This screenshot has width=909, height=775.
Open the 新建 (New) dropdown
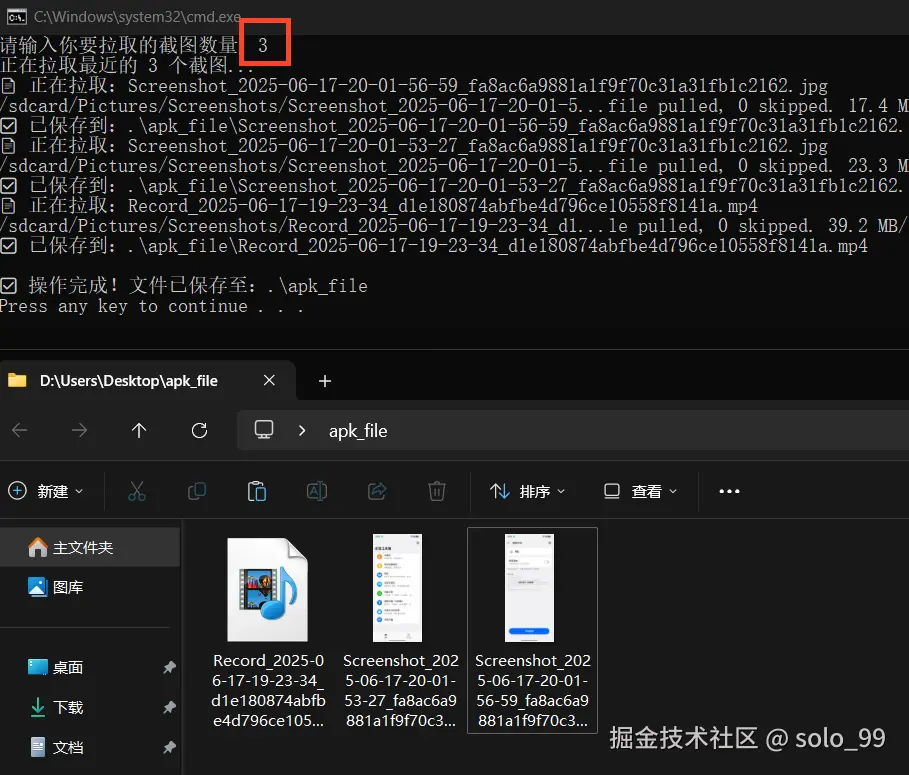coord(47,491)
